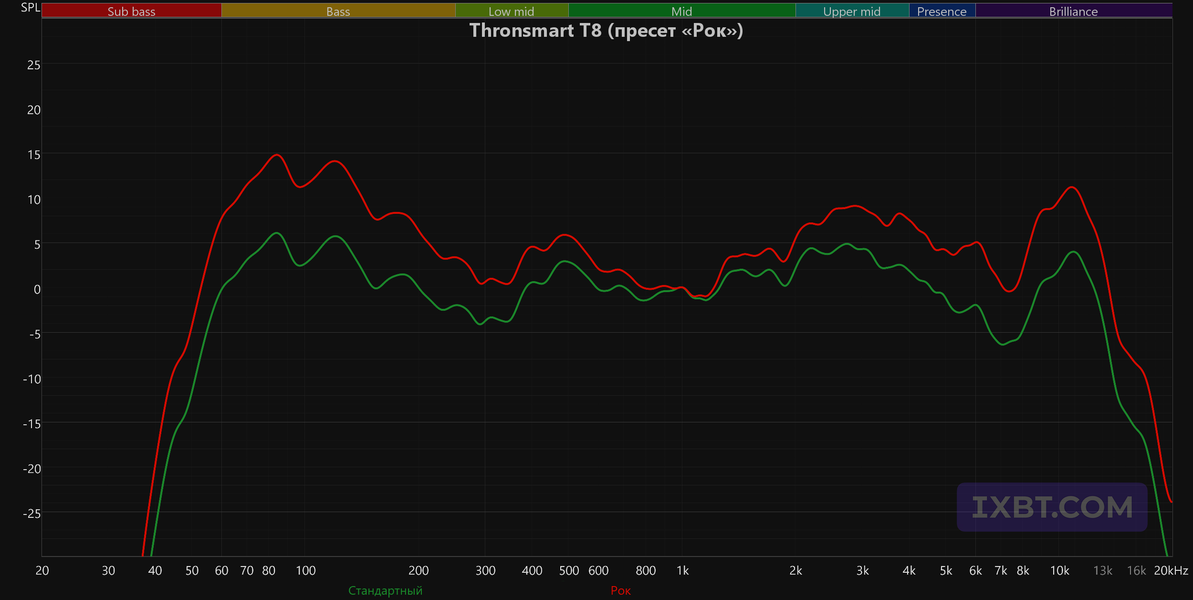Click the Brilliance band label
The image size is (1193, 600).
[x=1073, y=11]
